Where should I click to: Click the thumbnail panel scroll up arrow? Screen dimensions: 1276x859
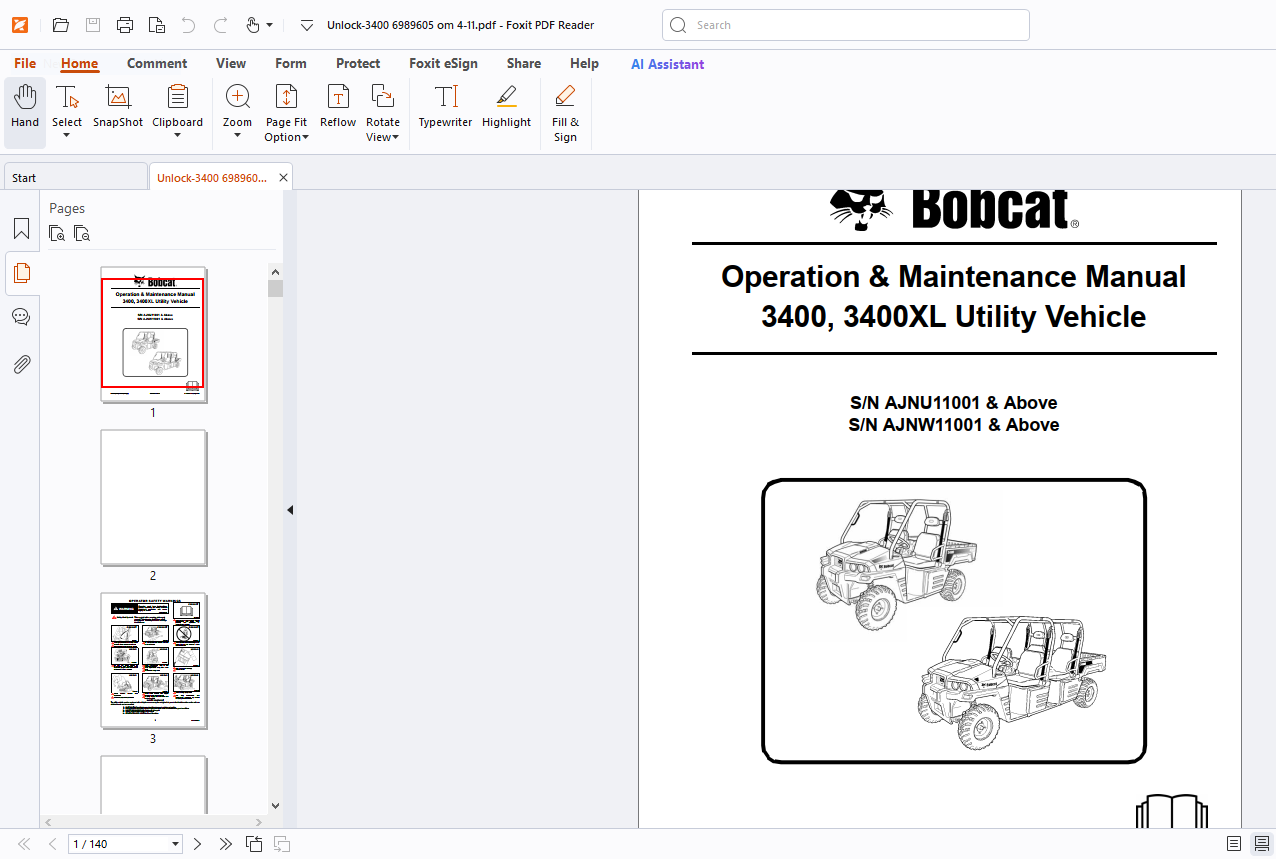pyautogui.click(x=275, y=271)
